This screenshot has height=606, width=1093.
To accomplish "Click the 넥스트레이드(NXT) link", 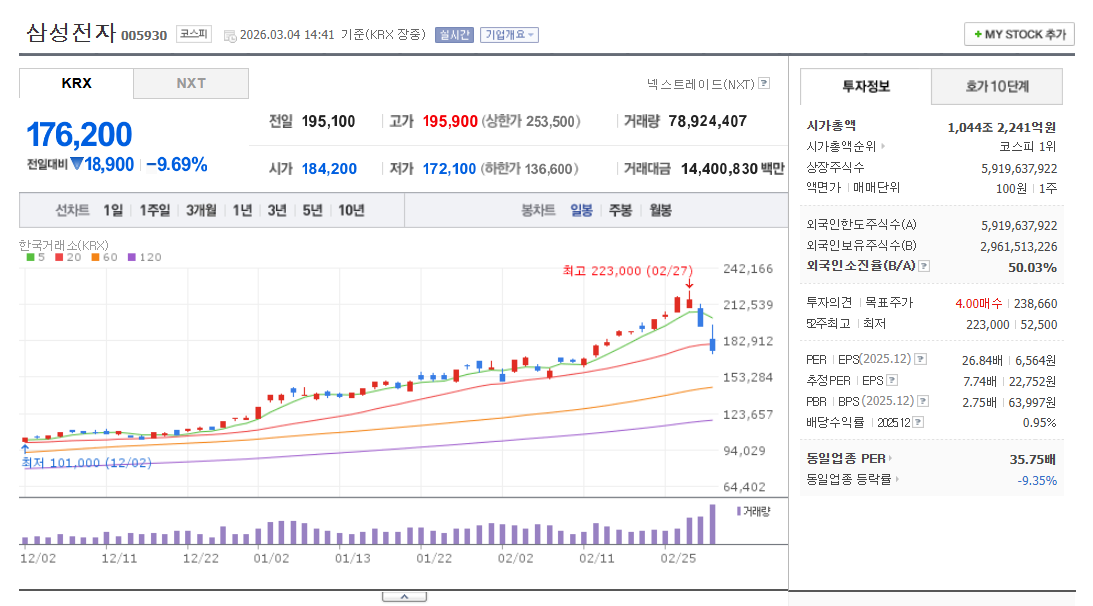I will pos(701,84).
